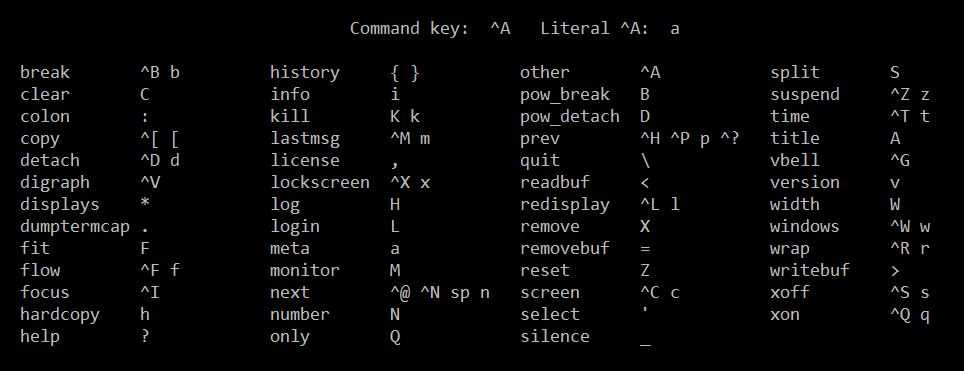
Task: Click the 'history' command label
Action: [305, 73]
